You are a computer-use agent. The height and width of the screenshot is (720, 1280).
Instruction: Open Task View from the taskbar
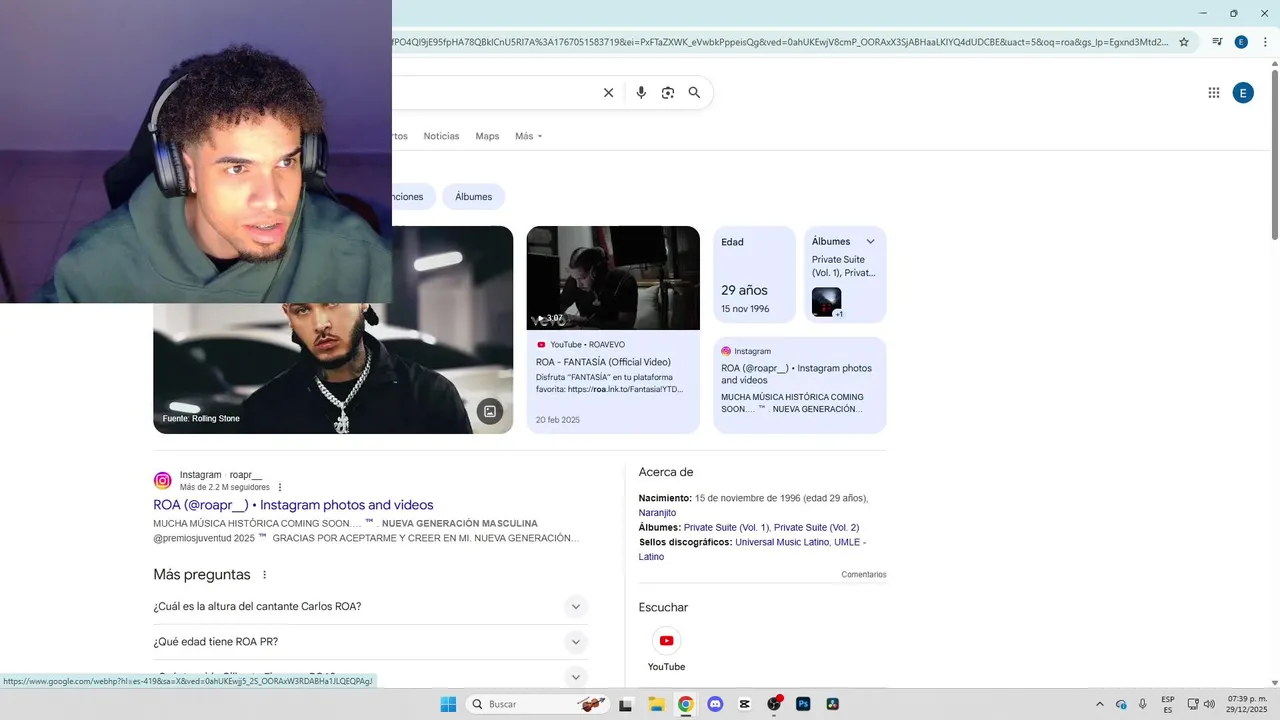click(x=626, y=704)
